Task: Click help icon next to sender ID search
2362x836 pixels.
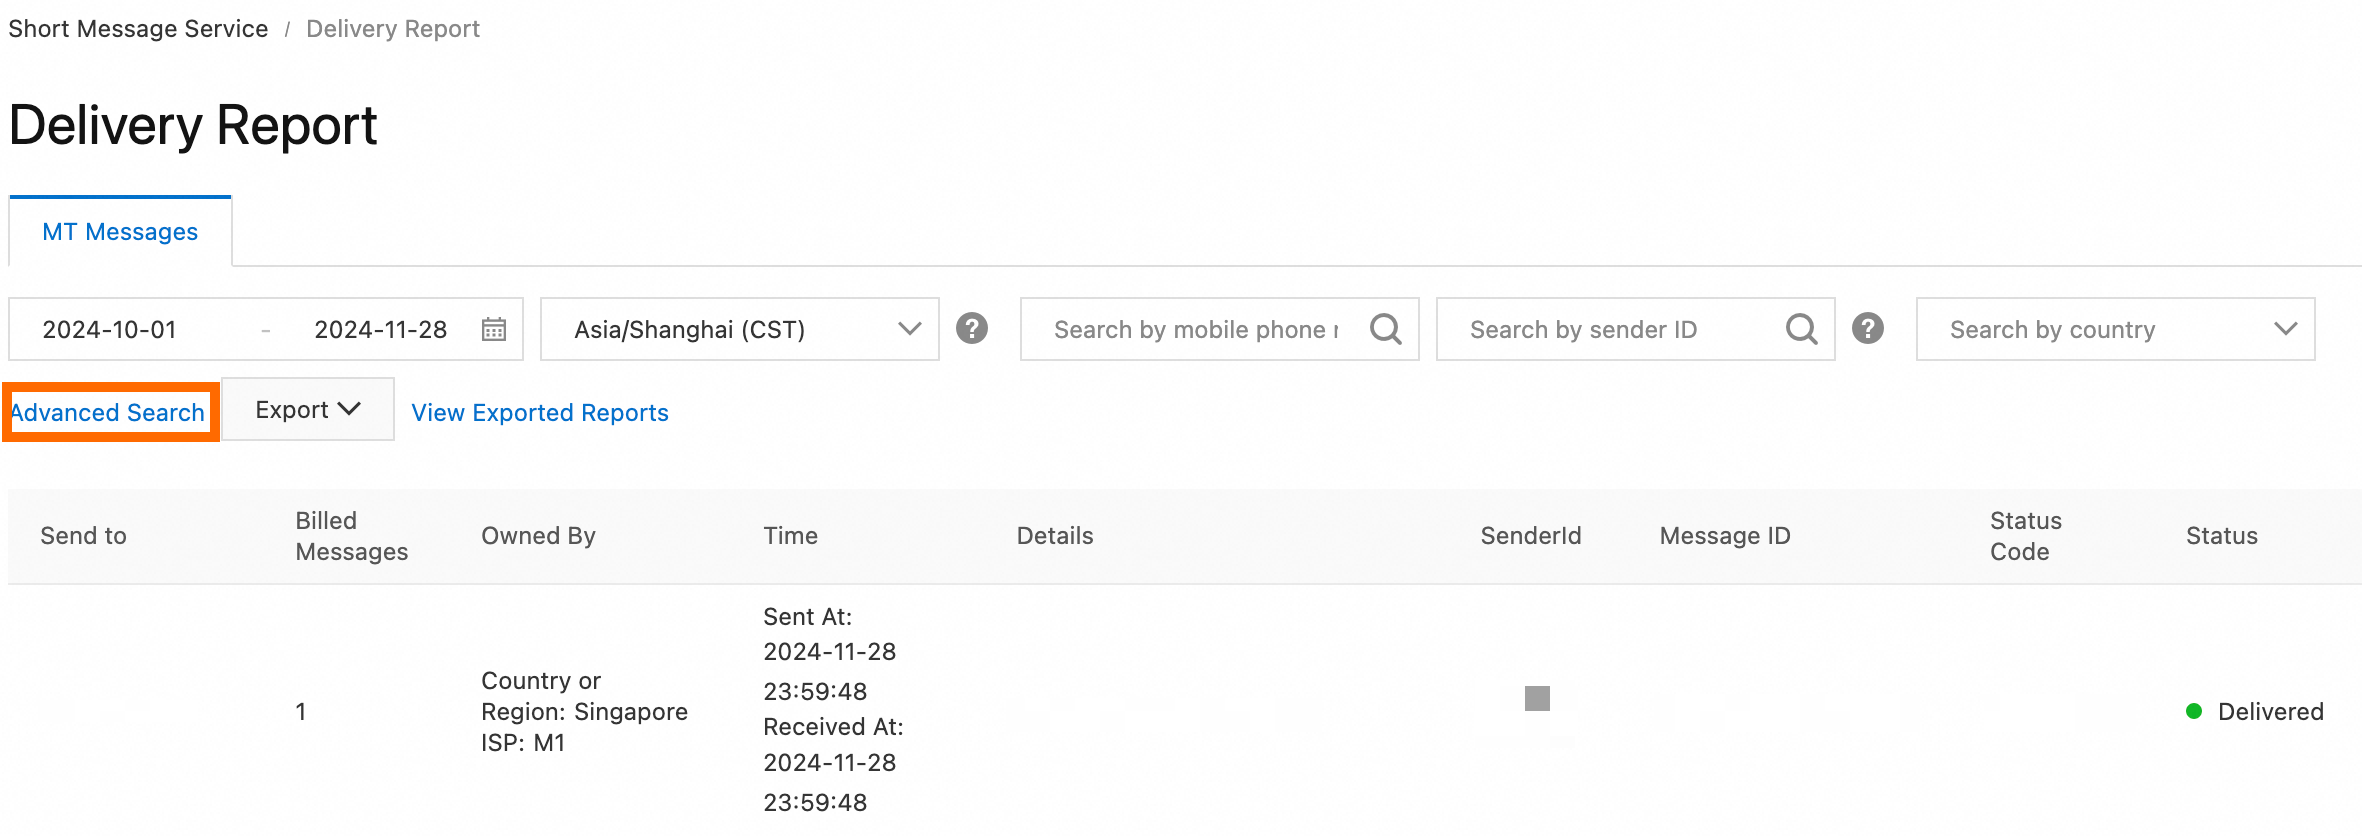Action: coord(1868,329)
